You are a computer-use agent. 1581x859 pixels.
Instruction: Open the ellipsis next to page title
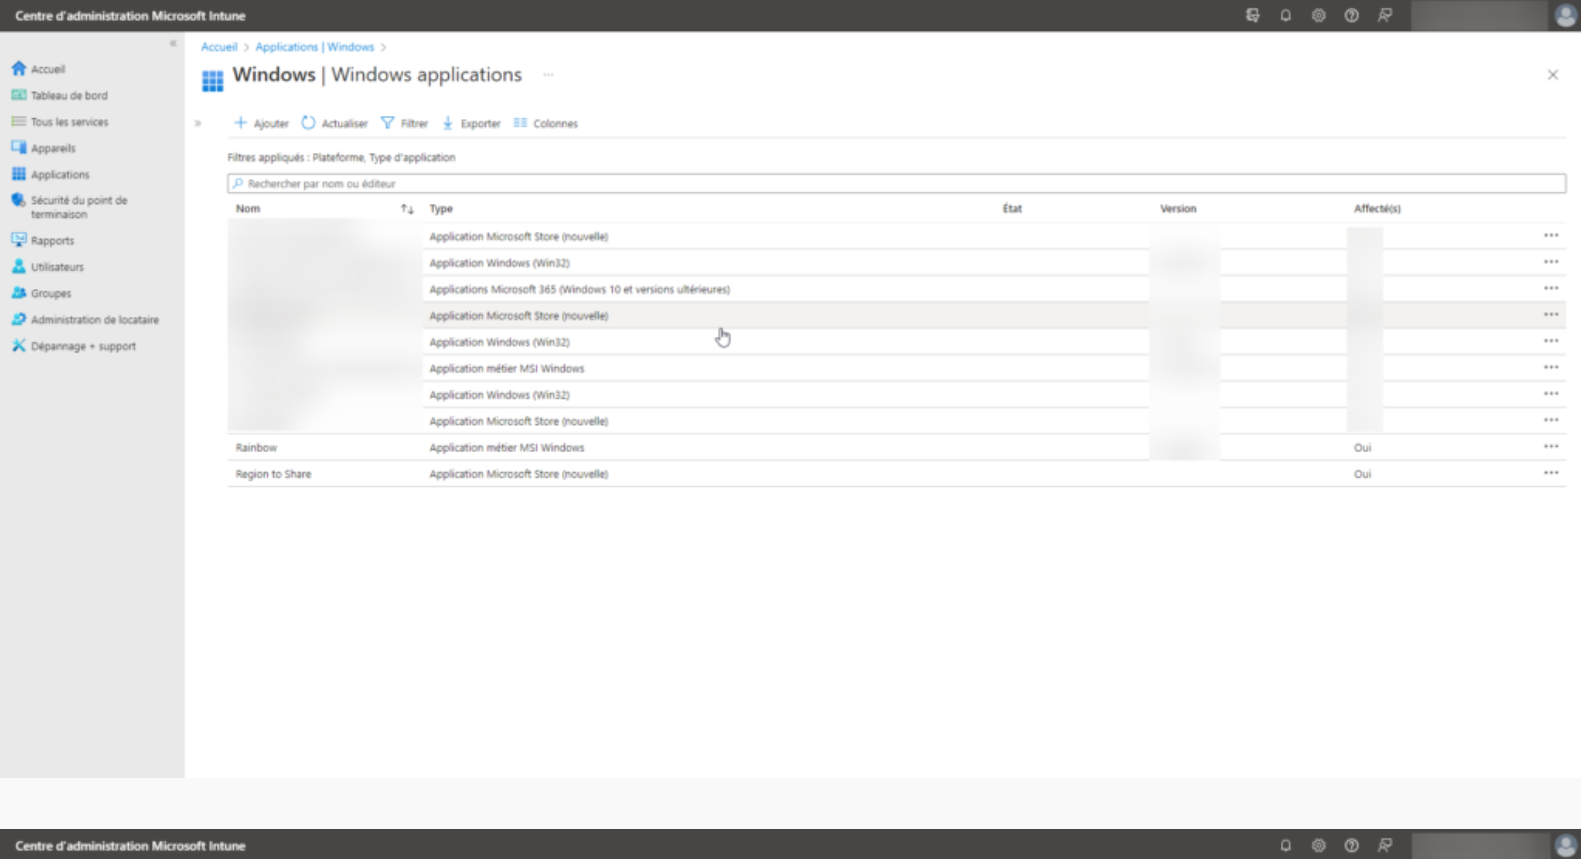(548, 75)
